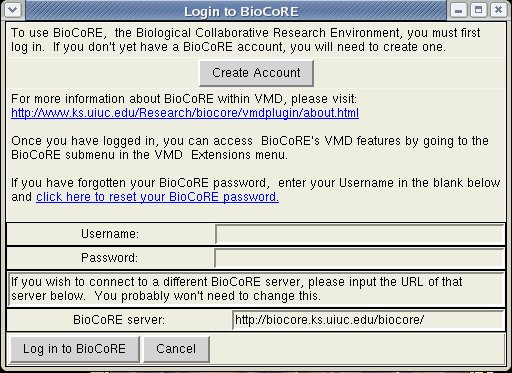Click the intro paragraph about BioCoRE accounts

246,40
